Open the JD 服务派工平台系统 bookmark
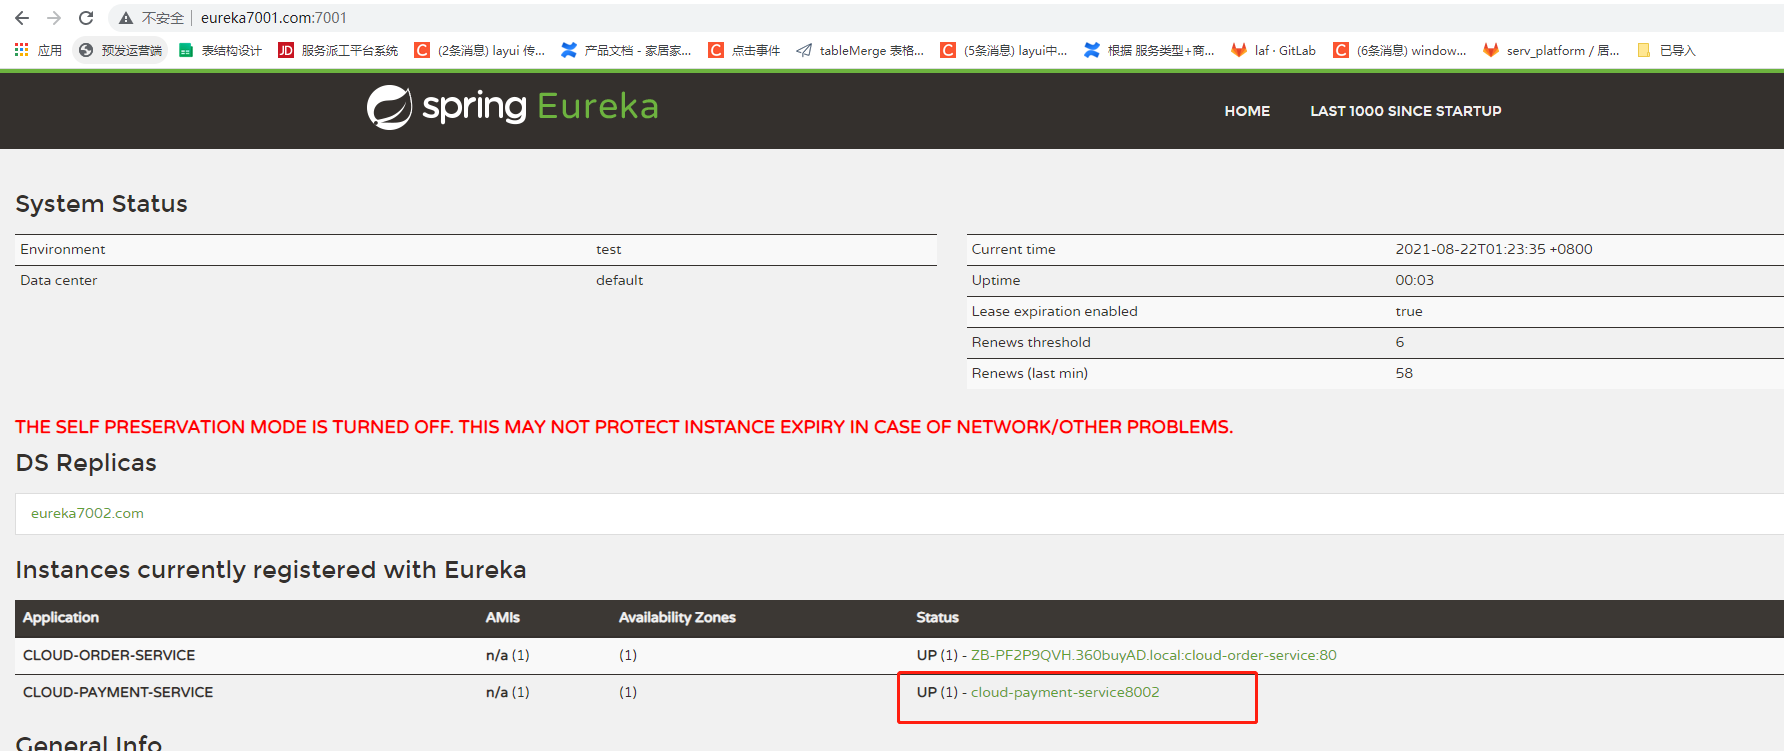 [x=338, y=50]
